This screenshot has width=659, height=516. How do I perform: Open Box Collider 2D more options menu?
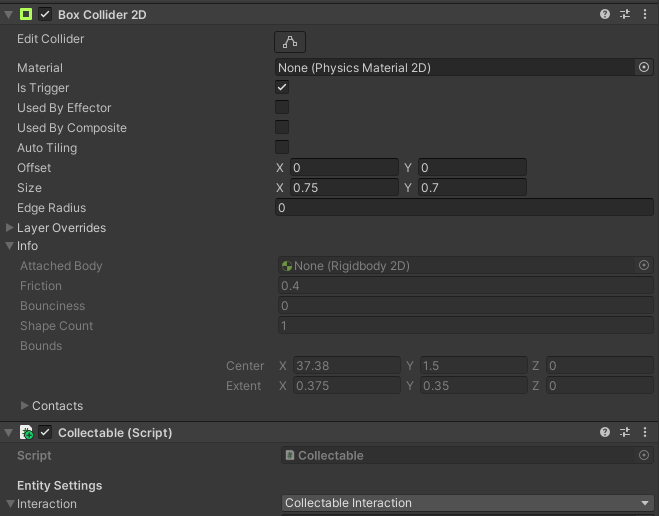[x=645, y=14]
